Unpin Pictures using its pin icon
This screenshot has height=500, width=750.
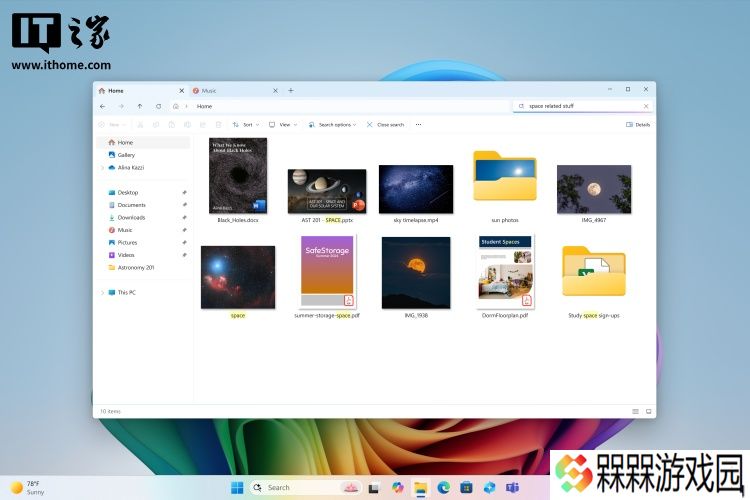tap(185, 243)
